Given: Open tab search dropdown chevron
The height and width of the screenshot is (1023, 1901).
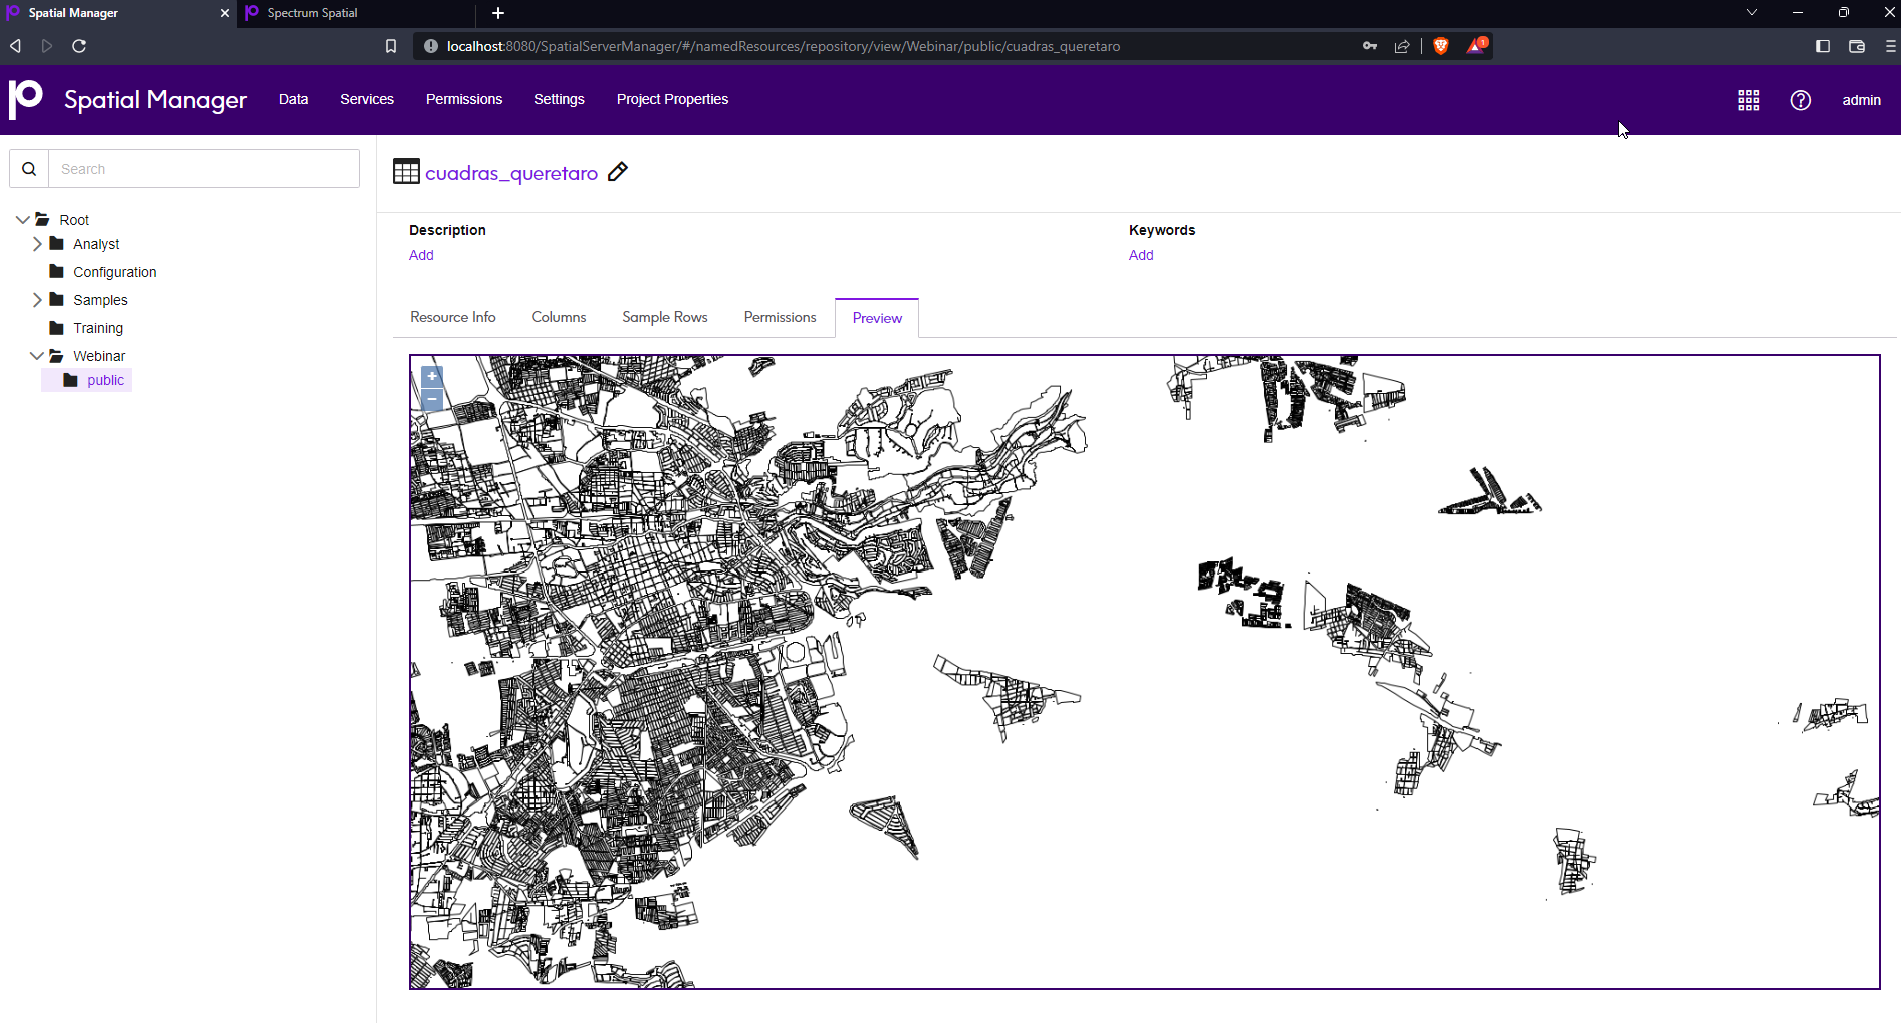Looking at the screenshot, I should [x=1752, y=12].
